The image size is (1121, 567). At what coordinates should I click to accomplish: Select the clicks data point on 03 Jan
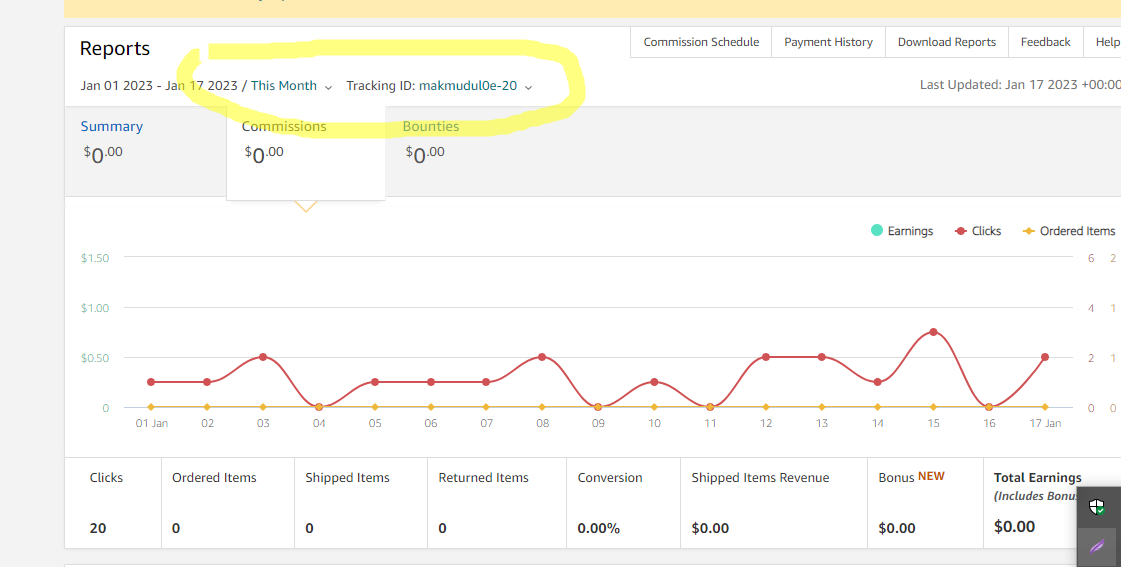[x=263, y=357]
